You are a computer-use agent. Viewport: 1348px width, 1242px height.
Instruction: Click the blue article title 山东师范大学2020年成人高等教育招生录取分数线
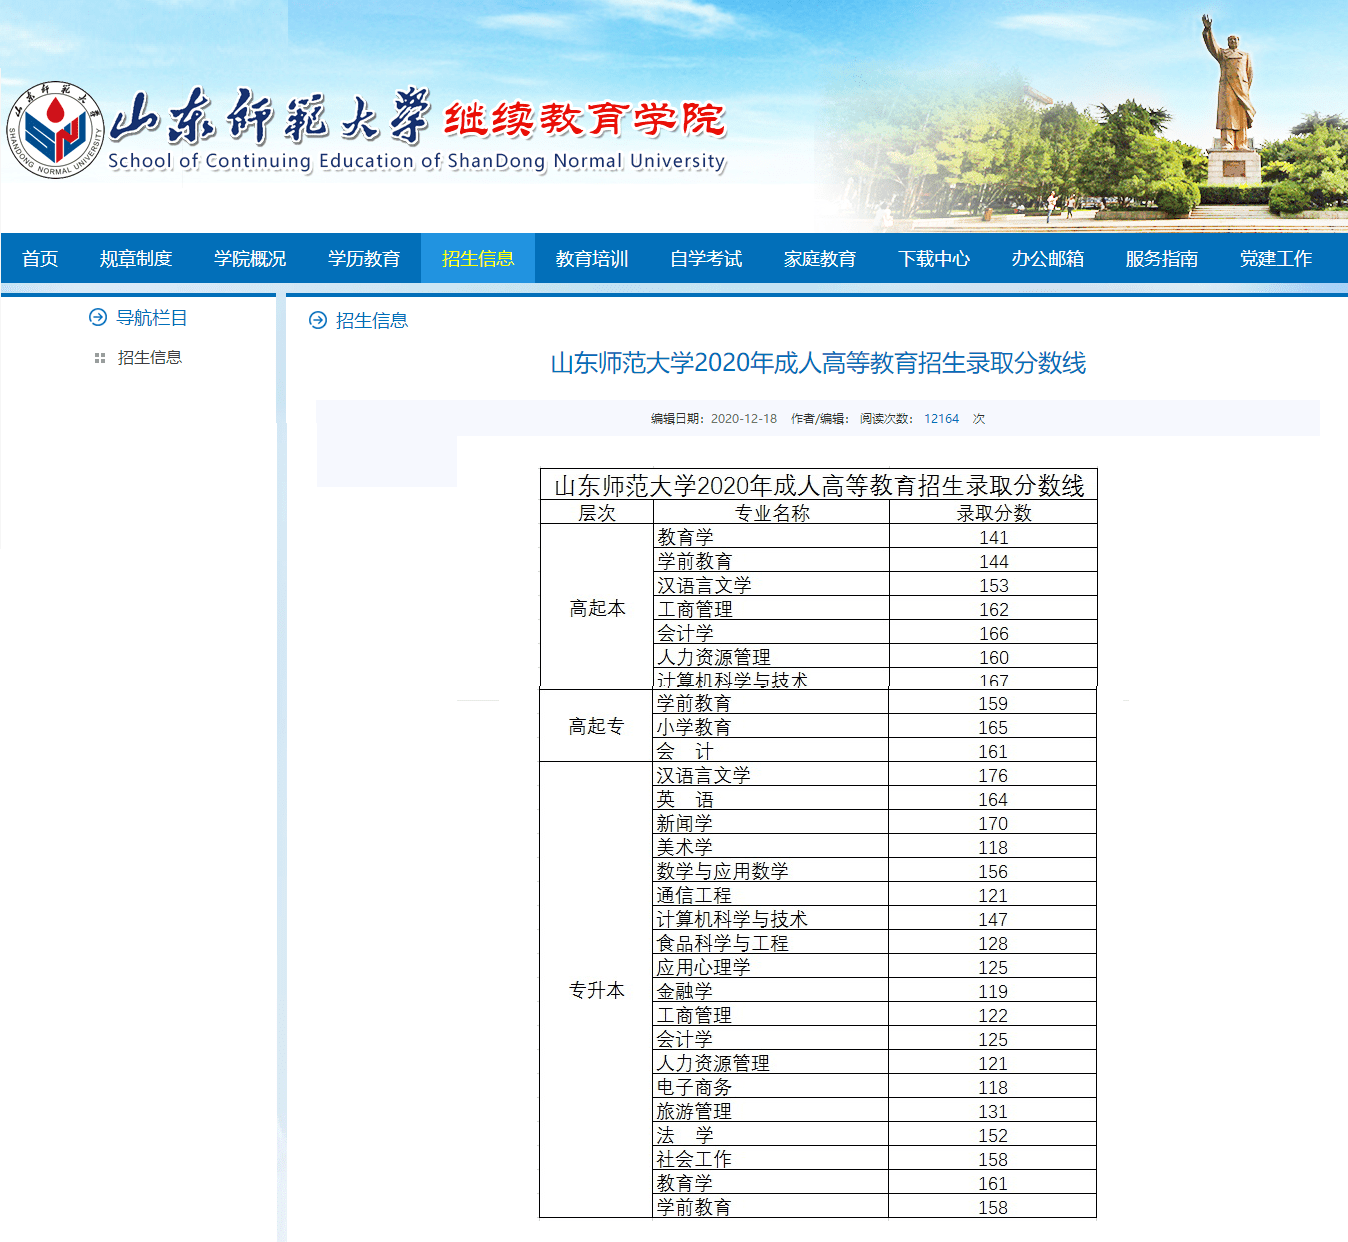coord(818,363)
